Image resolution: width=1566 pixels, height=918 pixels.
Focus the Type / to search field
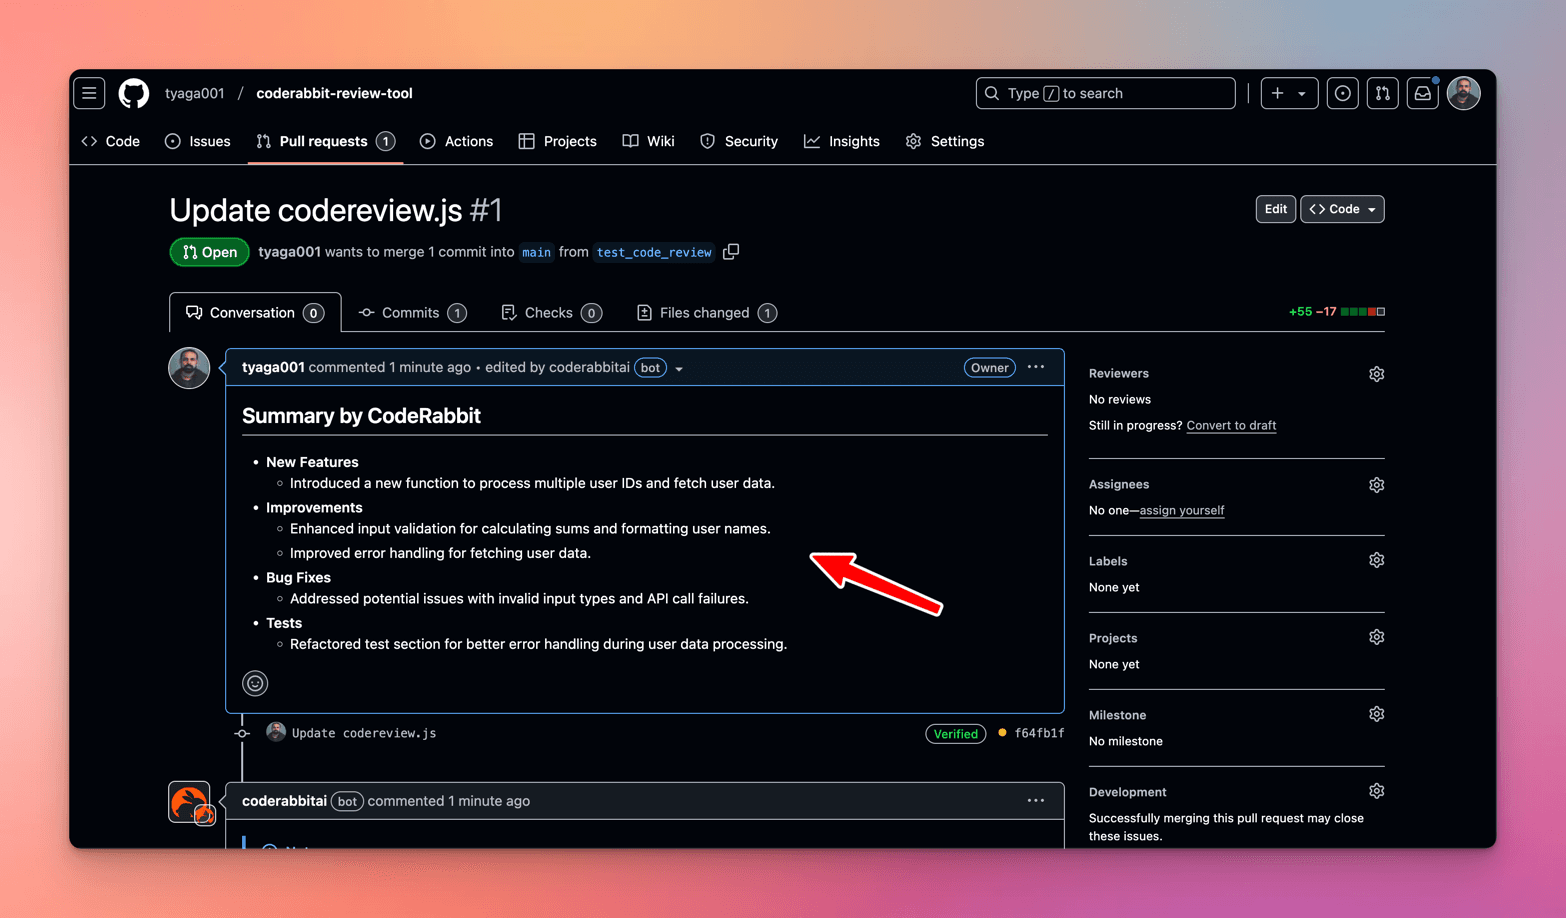1106,93
